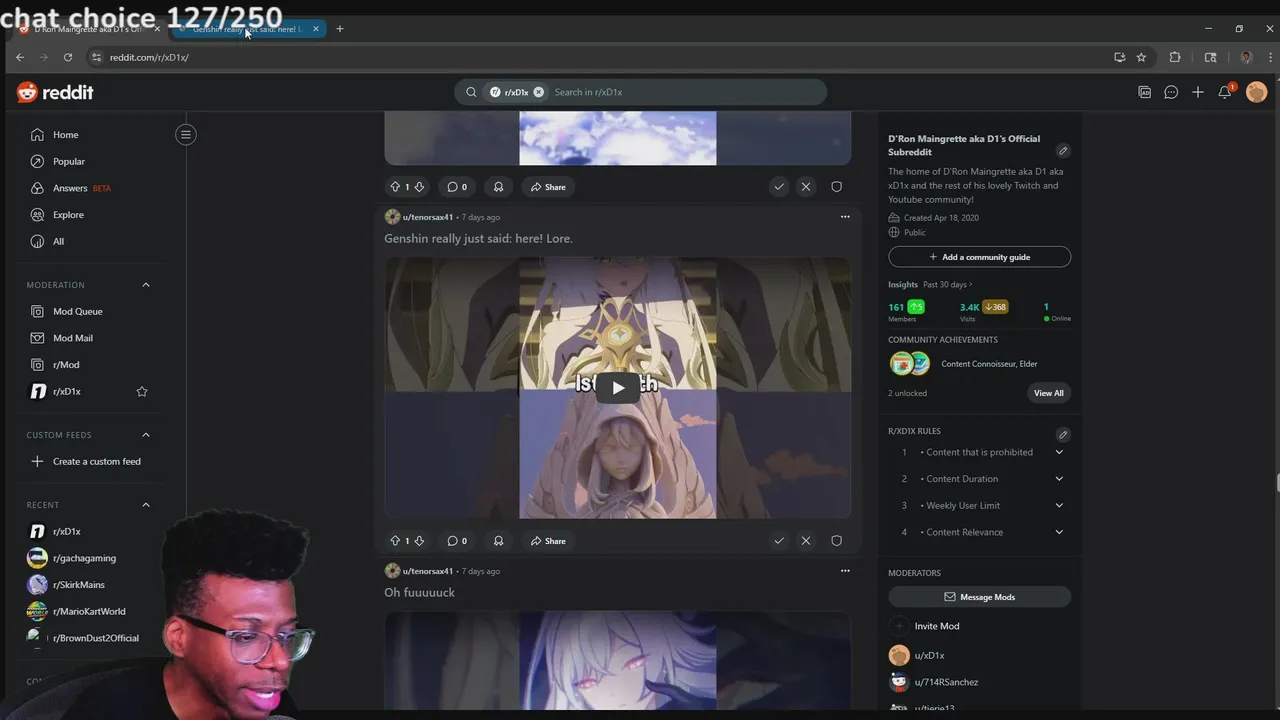Reload the page in the browser
This screenshot has height=720, width=1280.
pyautogui.click(x=68, y=57)
